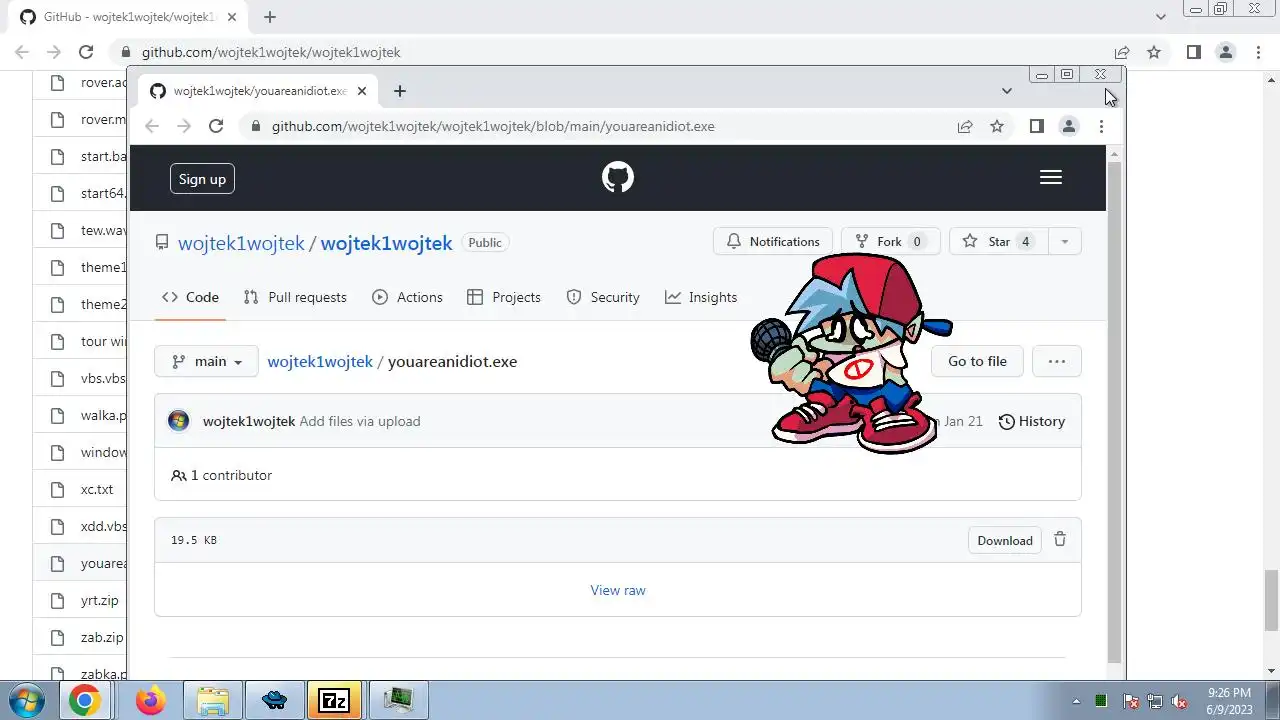Expand tab search chevron in front window
The image size is (1280, 720).
click(1006, 91)
